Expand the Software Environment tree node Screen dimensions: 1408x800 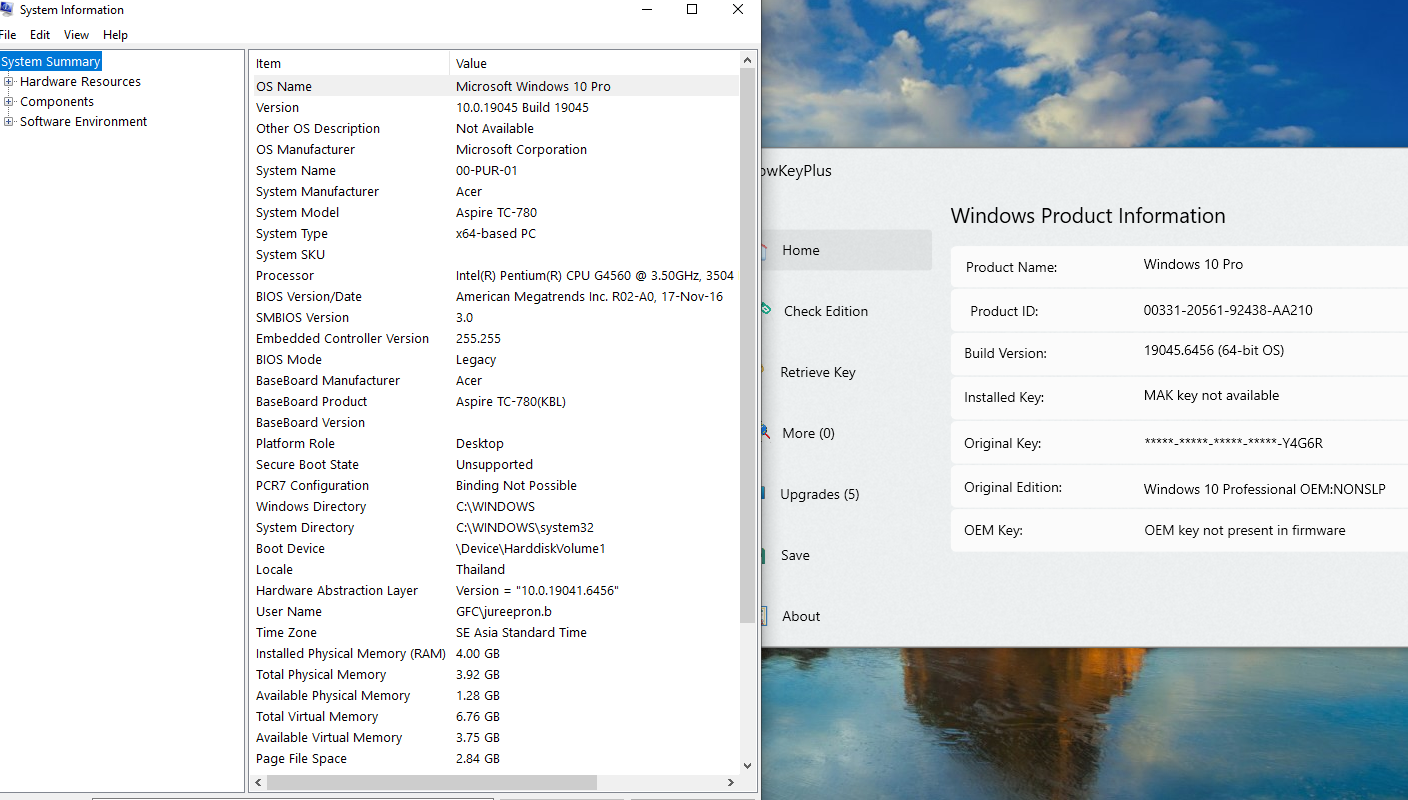(9, 122)
